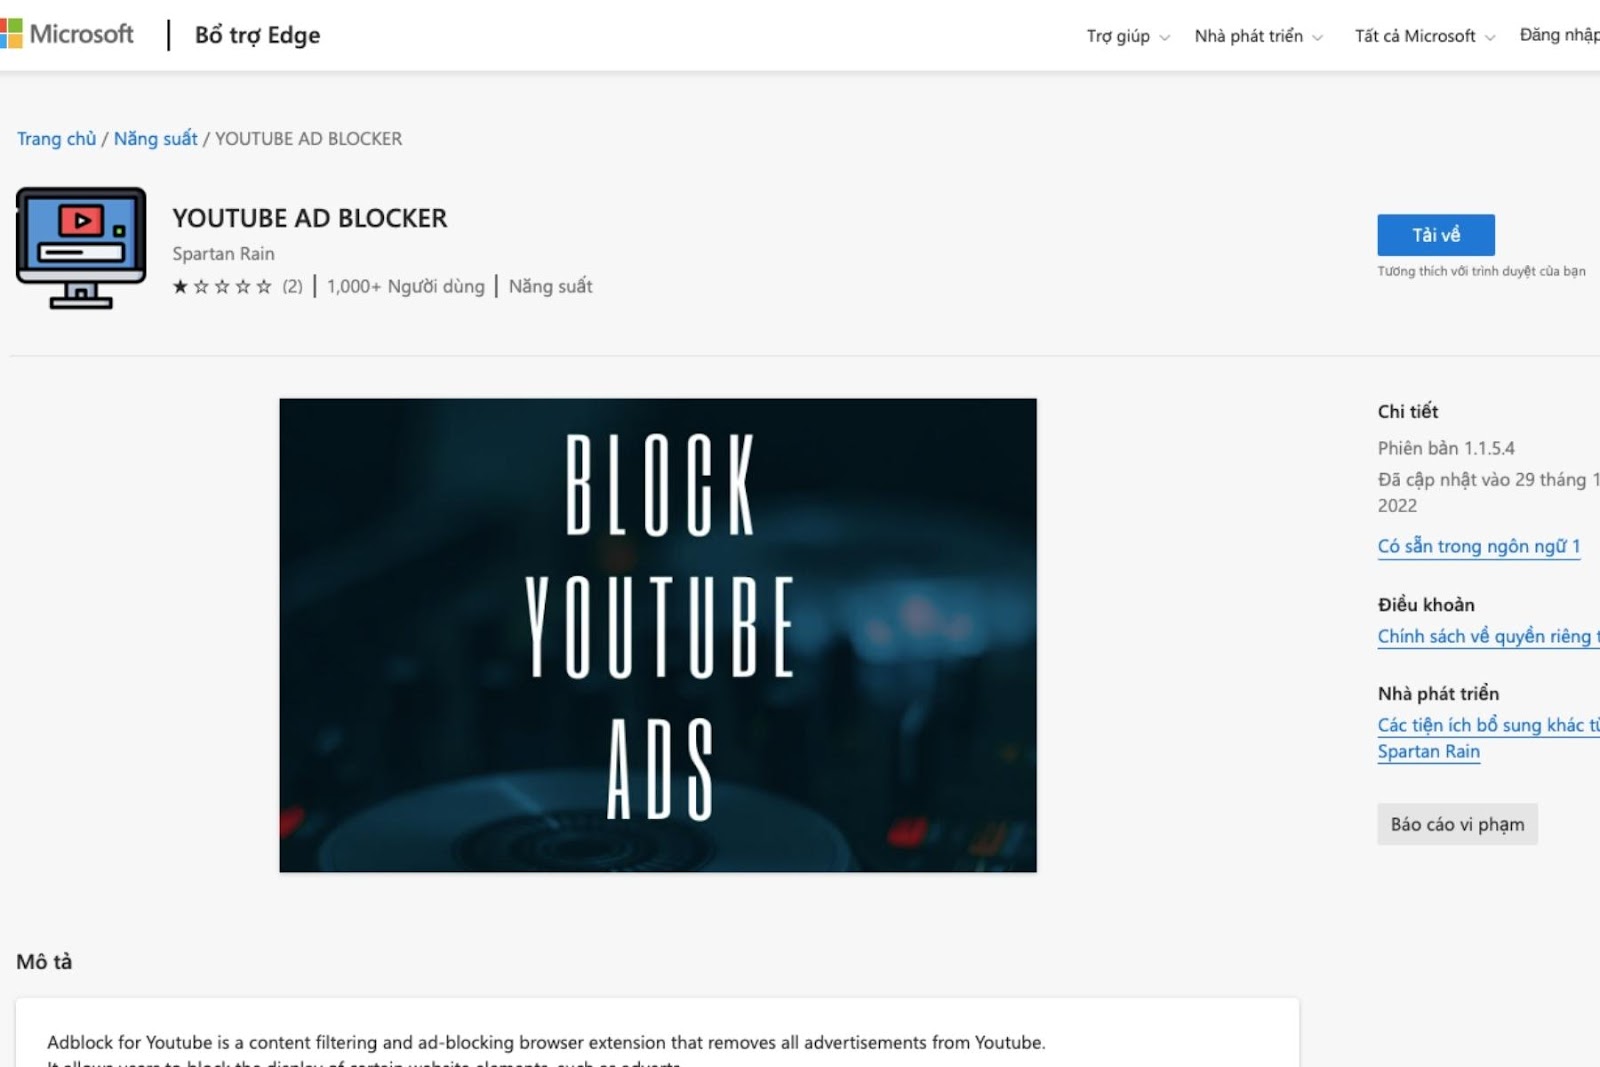Click the Đã cập nhật vào date text
This screenshot has width=1600, height=1067.
(1488, 492)
